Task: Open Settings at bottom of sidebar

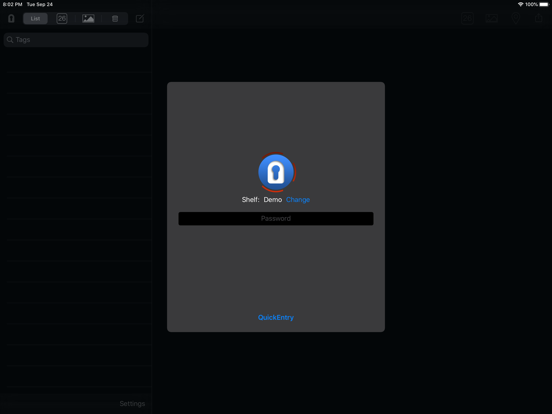Action: pos(132,403)
